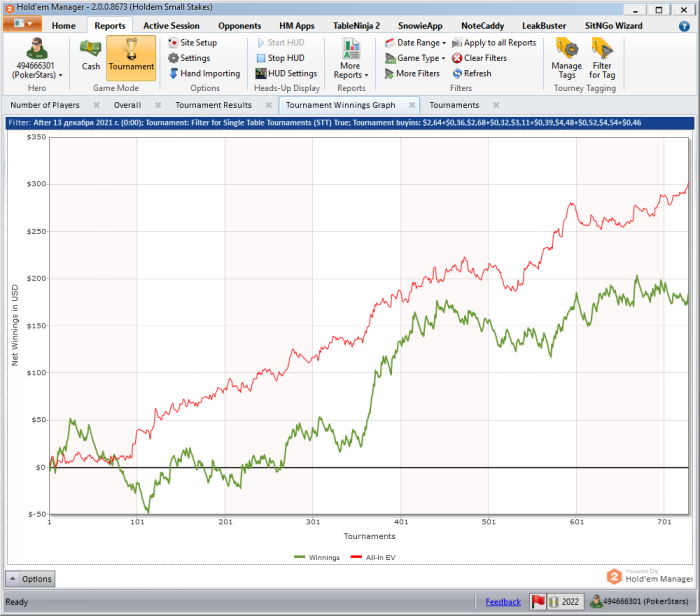The width and height of the screenshot is (700, 616).
Task: Refresh the report filters
Action: tap(471, 74)
